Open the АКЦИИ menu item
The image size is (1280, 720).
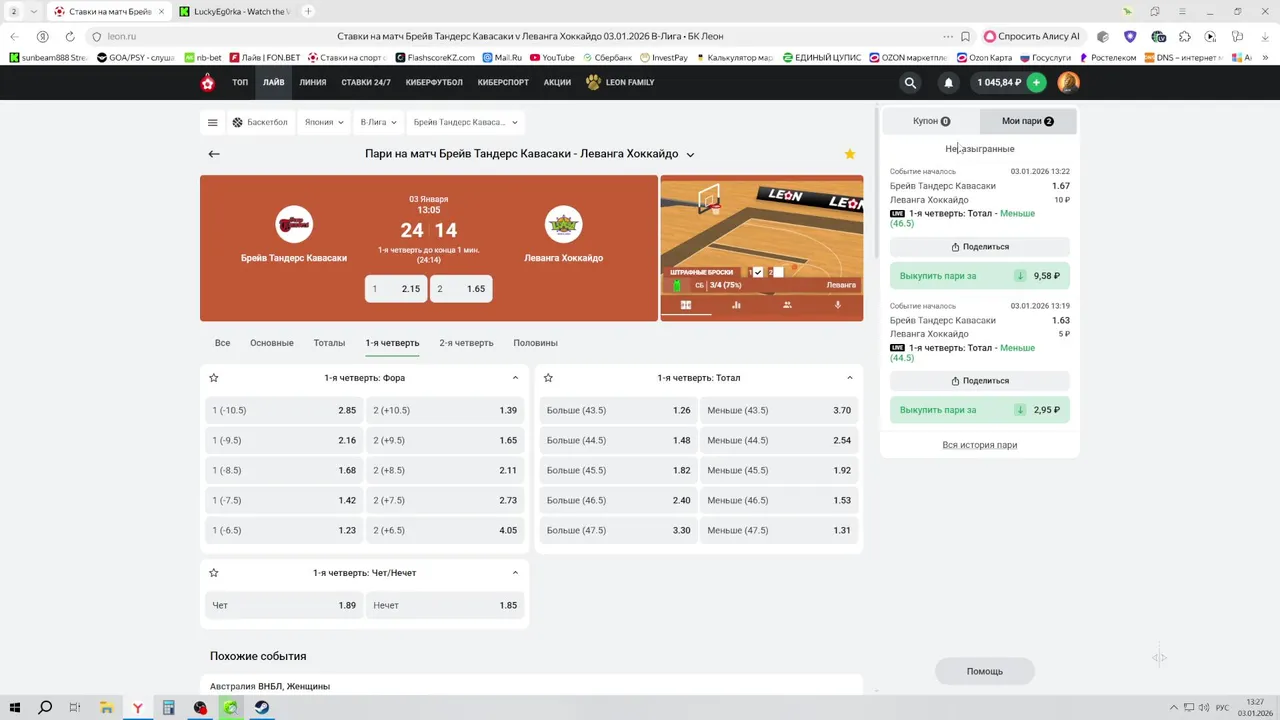[x=557, y=83]
